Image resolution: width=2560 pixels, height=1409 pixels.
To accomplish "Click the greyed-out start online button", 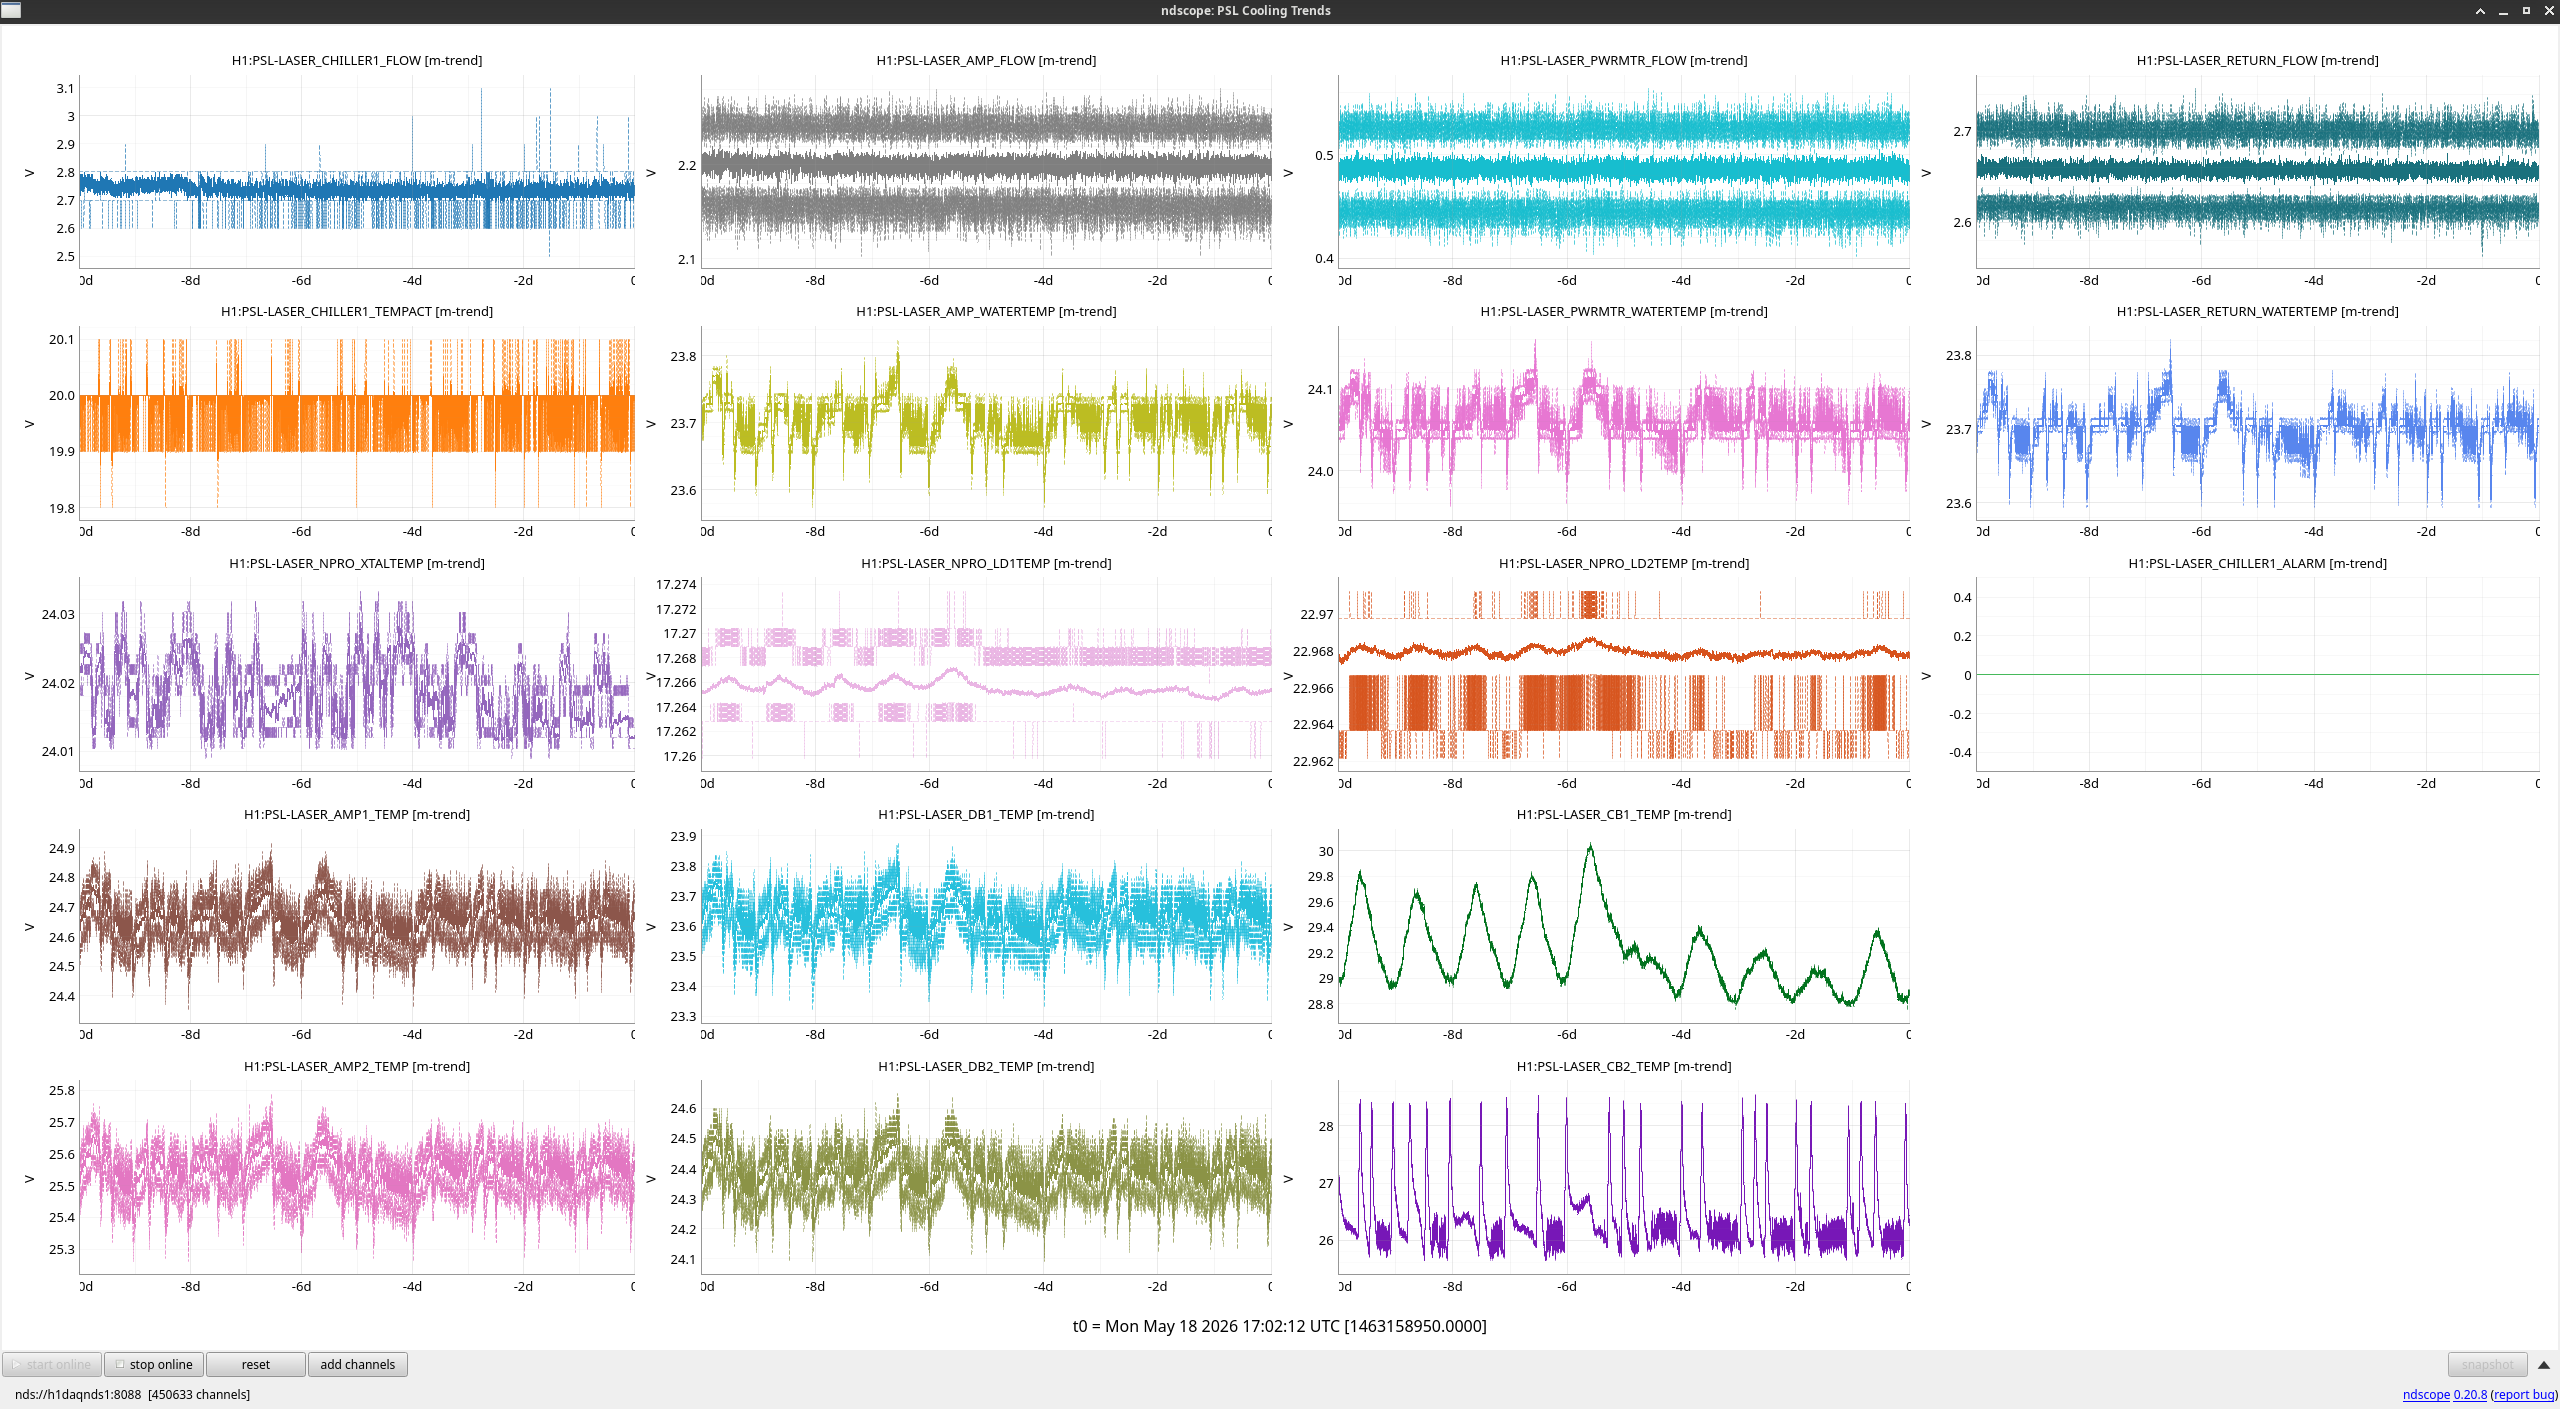I will 52,1364.
